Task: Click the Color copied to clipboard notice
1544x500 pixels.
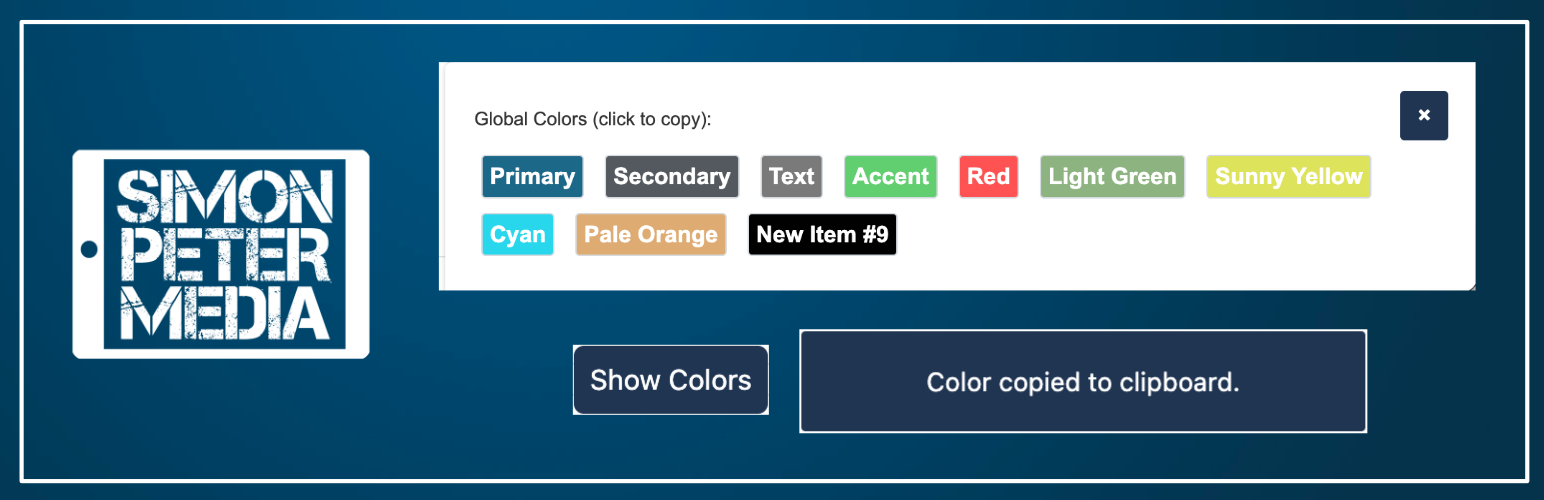Action: pyautogui.click(x=1082, y=382)
